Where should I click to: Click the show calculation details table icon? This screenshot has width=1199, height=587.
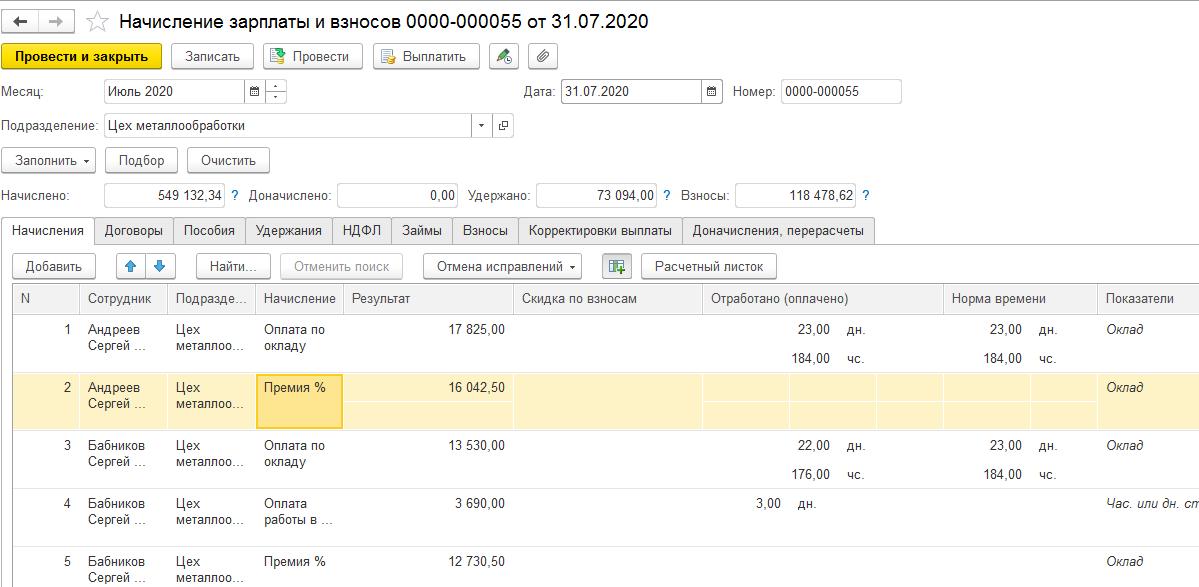tap(616, 266)
